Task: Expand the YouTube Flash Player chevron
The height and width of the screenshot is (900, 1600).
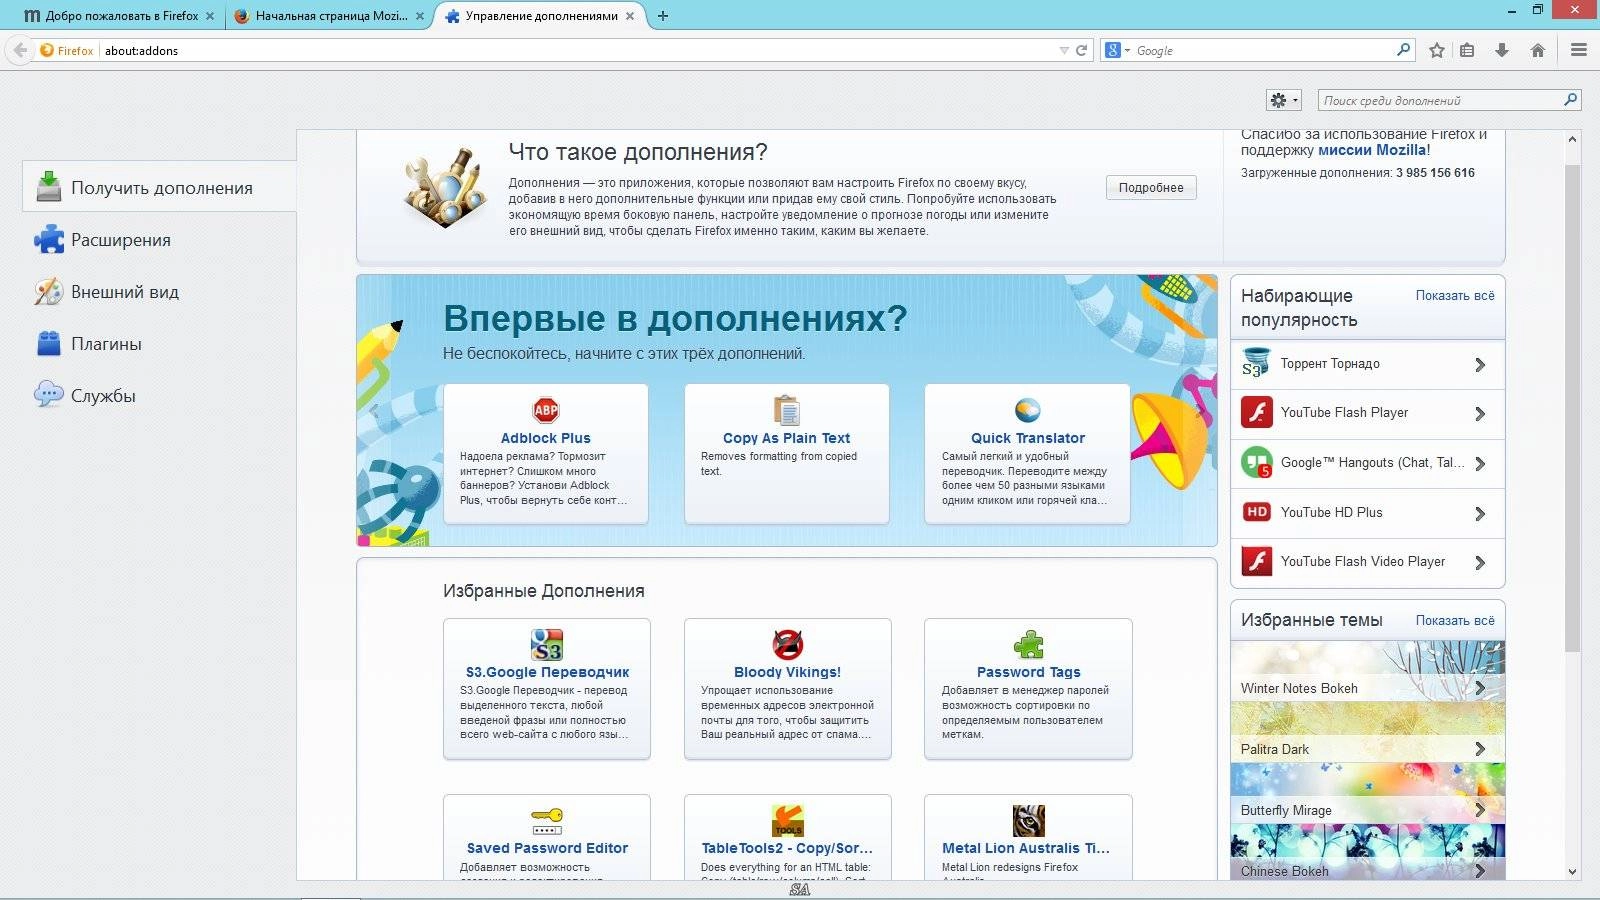Action: pyautogui.click(x=1480, y=414)
